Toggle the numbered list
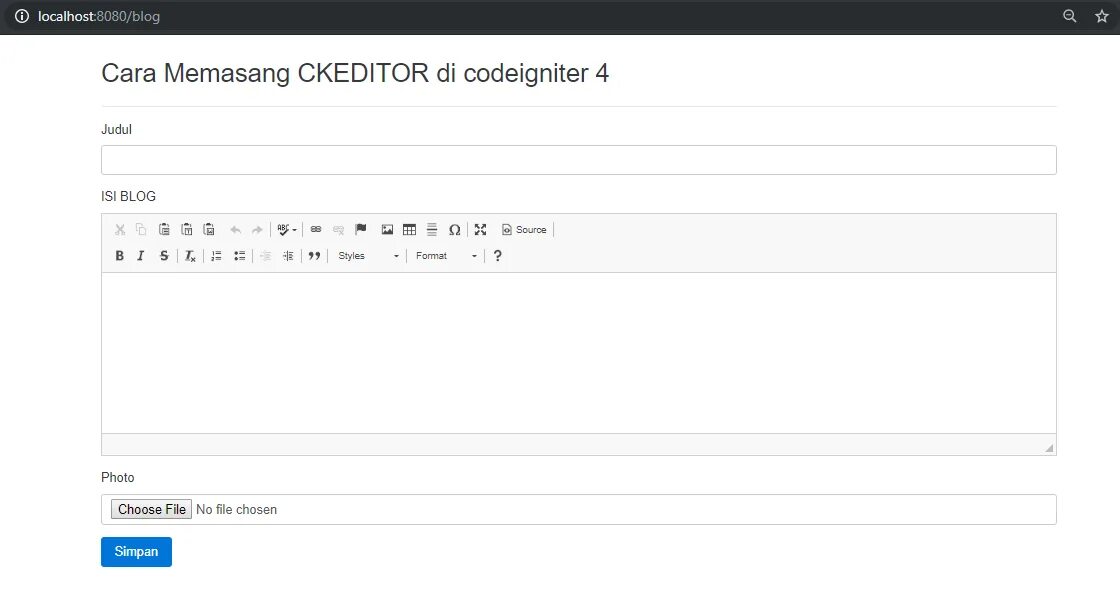The width and height of the screenshot is (1120, 592). coord(215,255)
